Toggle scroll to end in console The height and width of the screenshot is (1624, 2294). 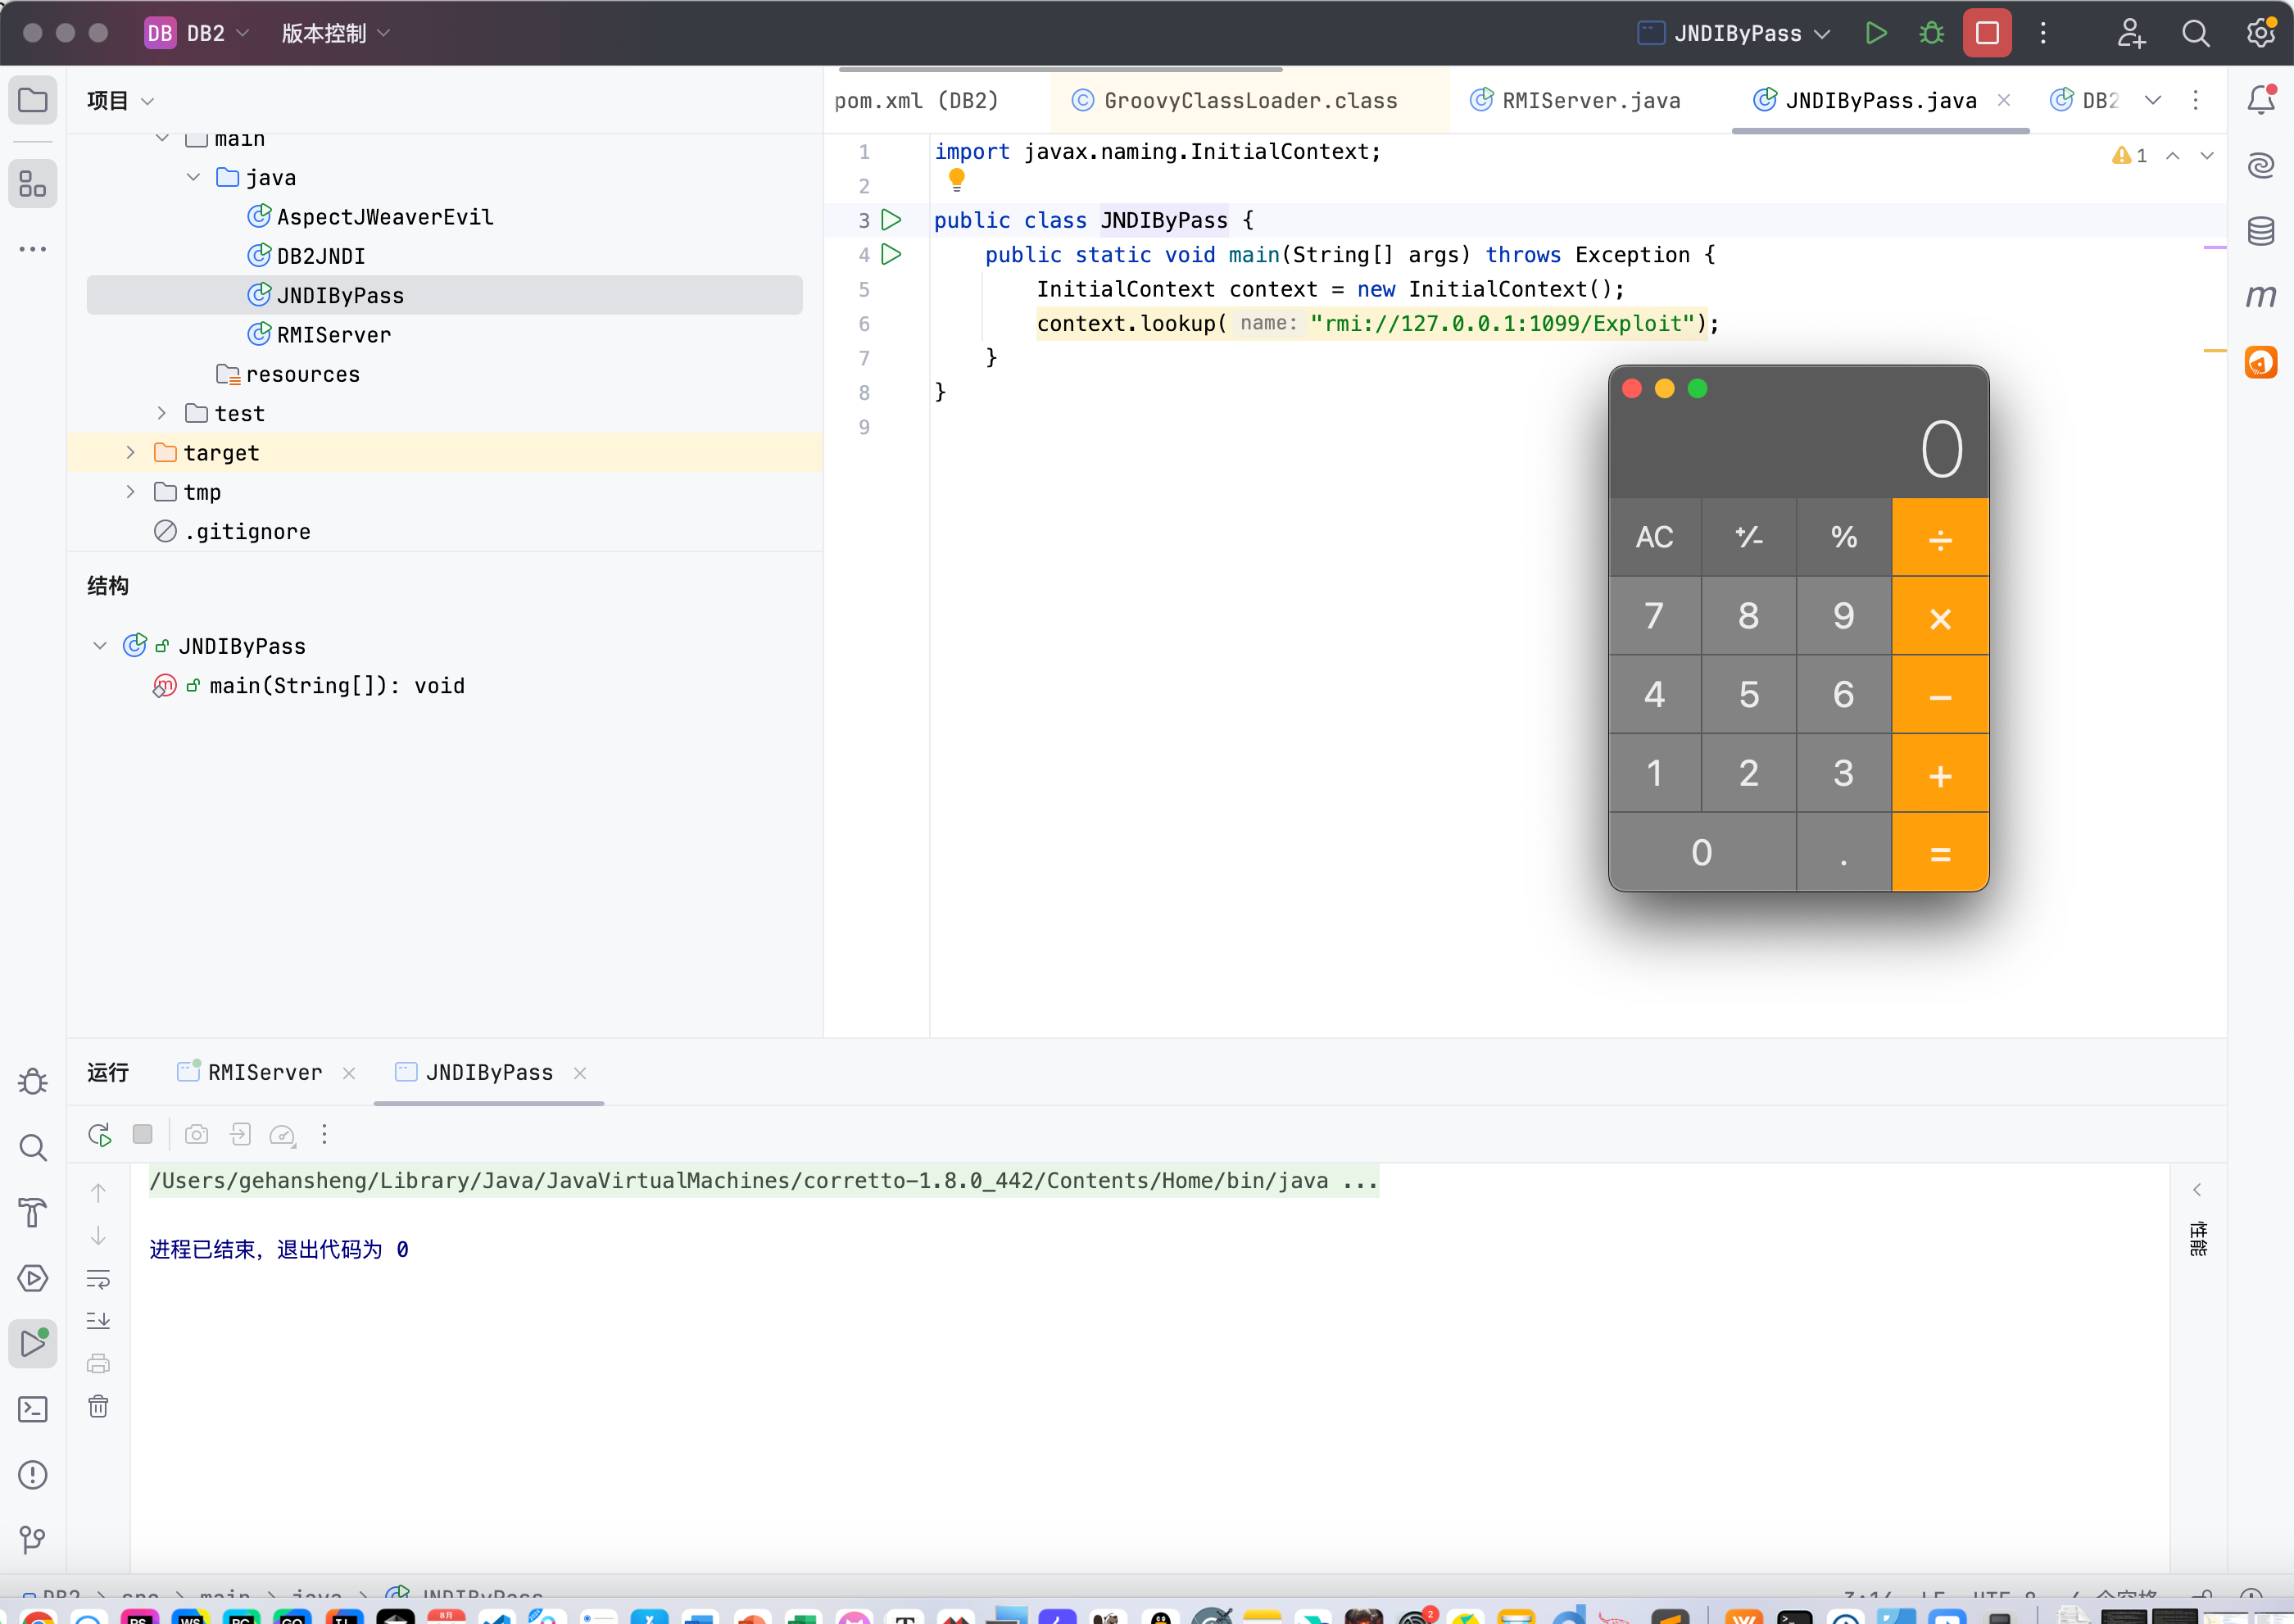pos(98,1321)
